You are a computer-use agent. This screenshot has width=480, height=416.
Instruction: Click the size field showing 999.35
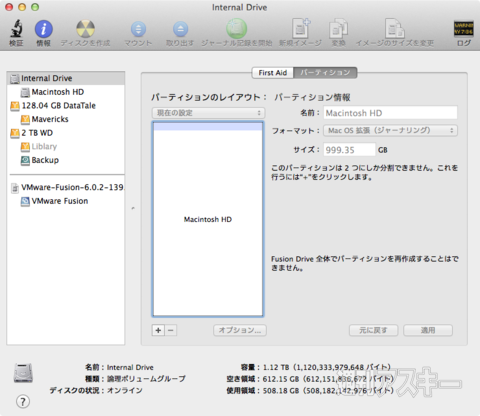pos(349,150)
